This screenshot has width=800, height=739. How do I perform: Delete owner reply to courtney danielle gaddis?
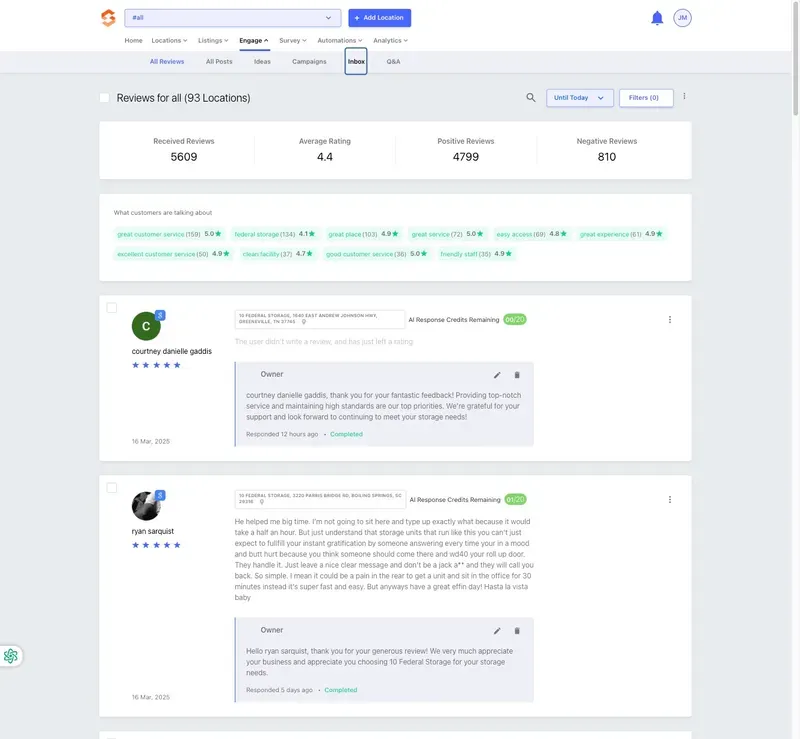tap(517, 375)
